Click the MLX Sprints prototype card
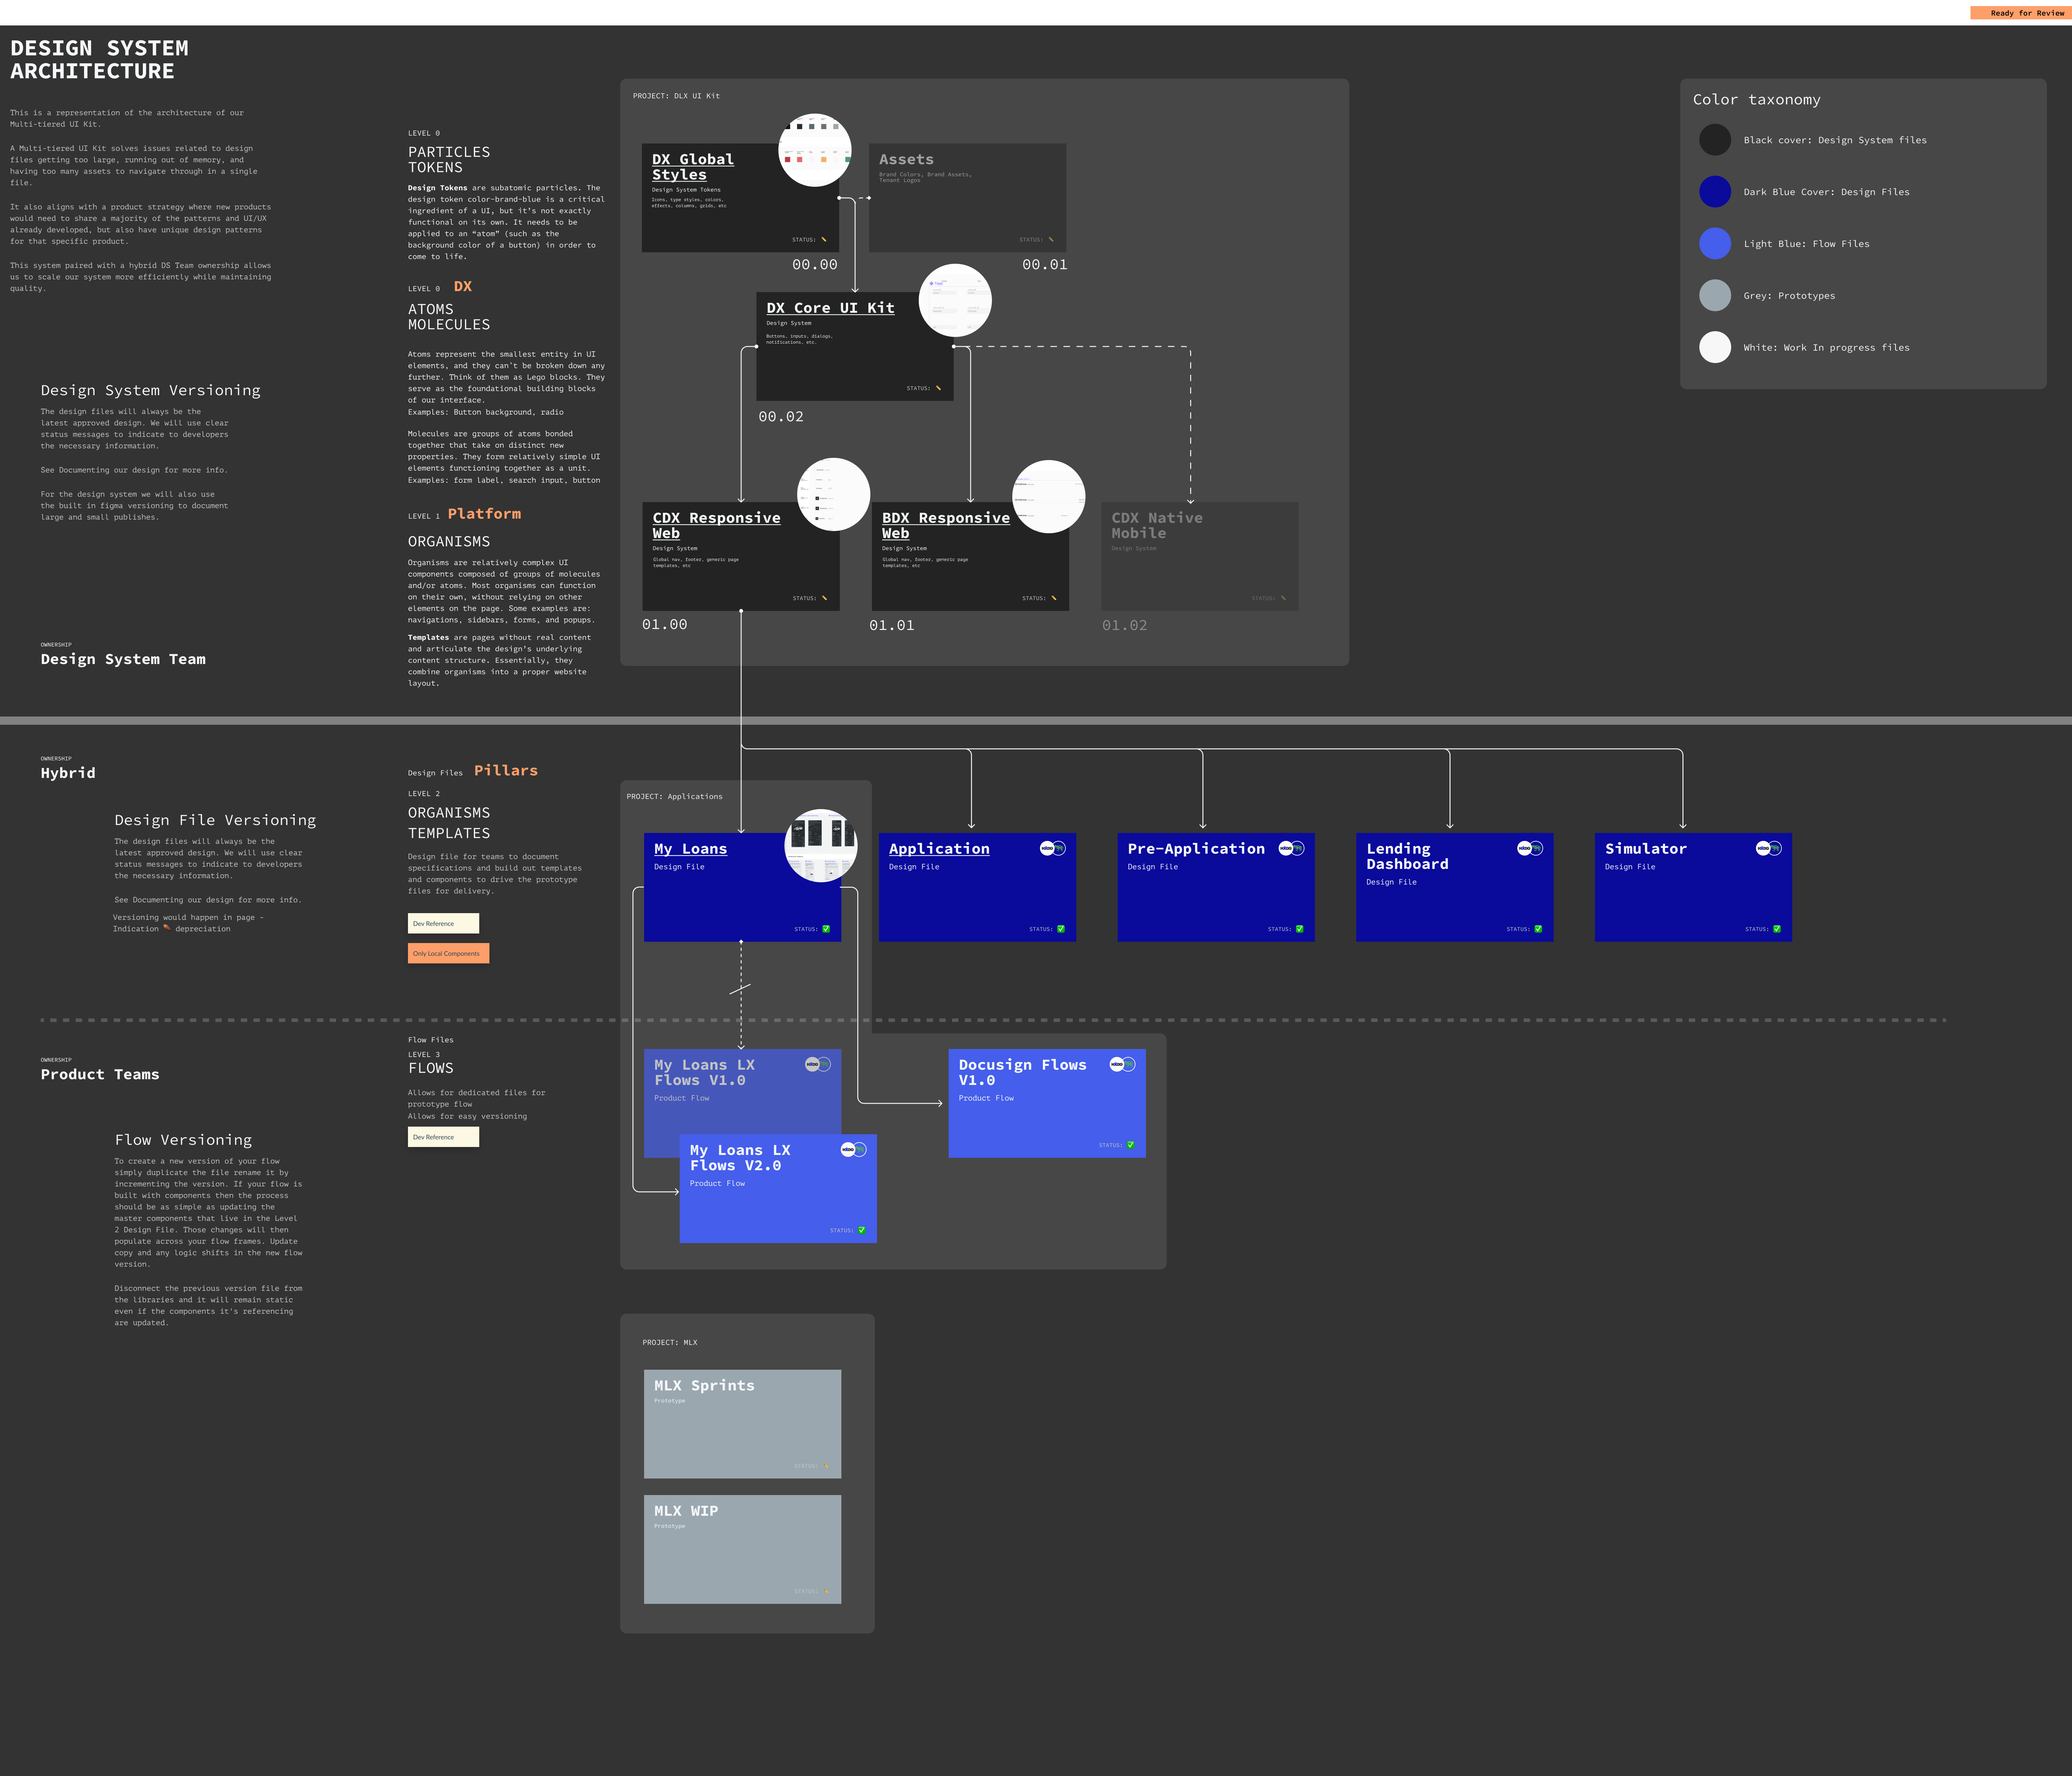The width and height of the screenshot is (2072, 1776). [x=742, y=1424]
